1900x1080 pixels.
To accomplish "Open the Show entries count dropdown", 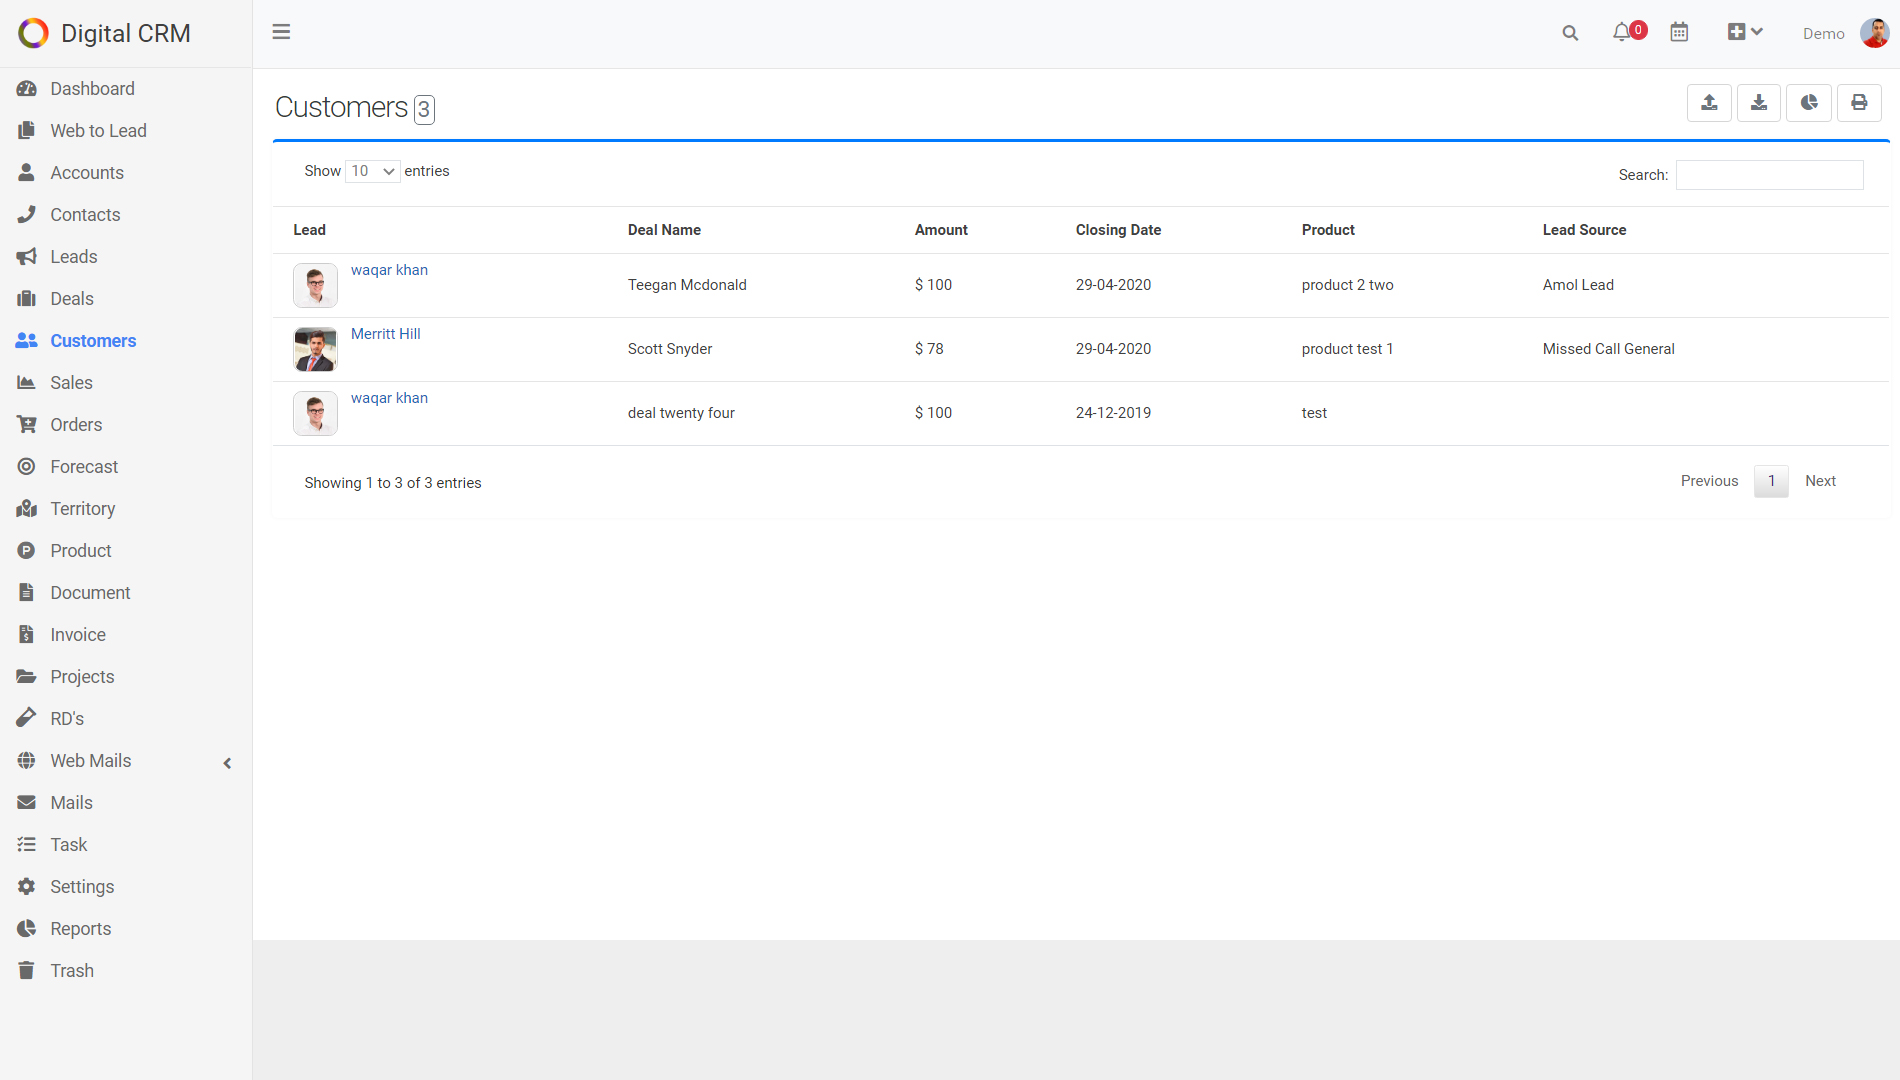I will click(373, 171).
